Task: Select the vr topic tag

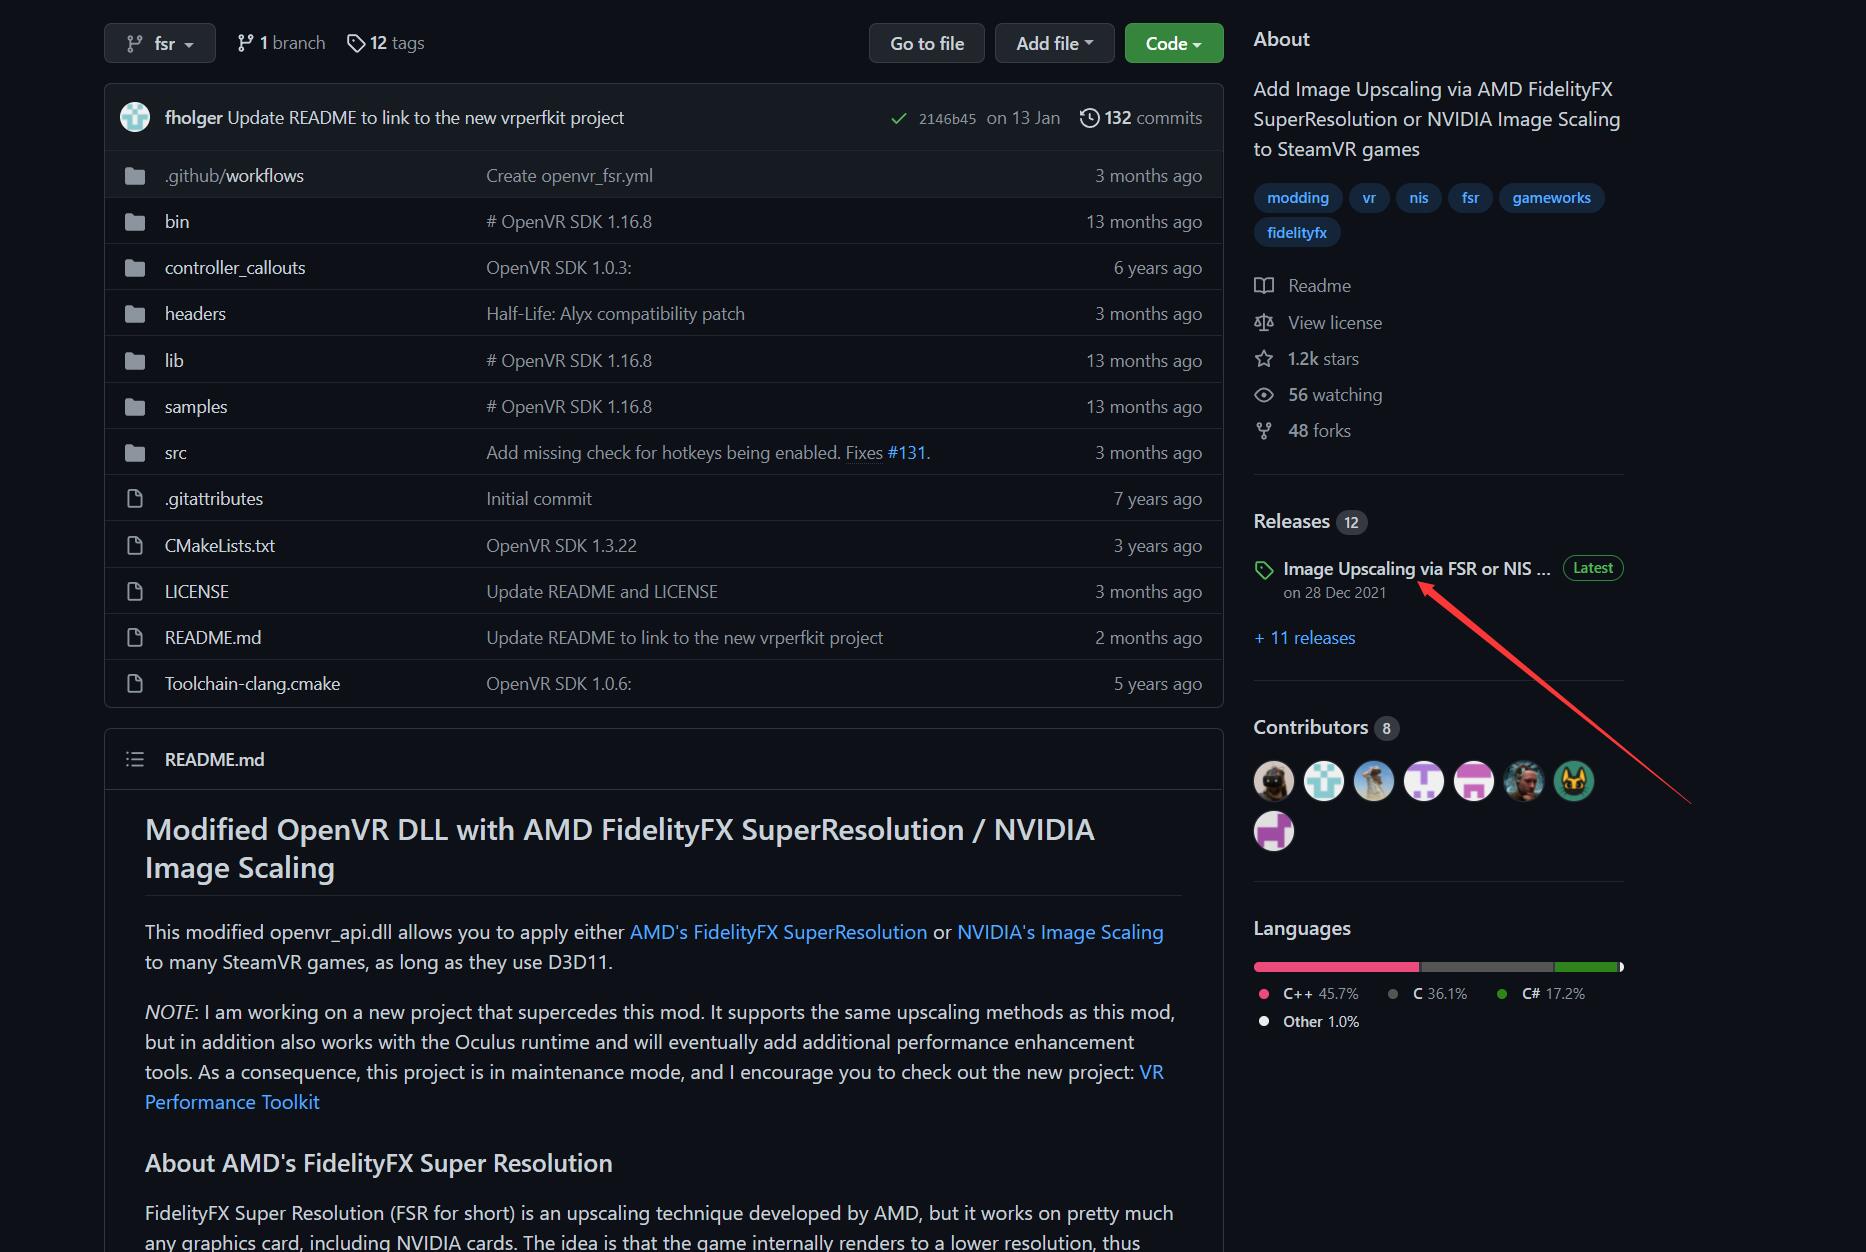Action: coord(1369,198)
